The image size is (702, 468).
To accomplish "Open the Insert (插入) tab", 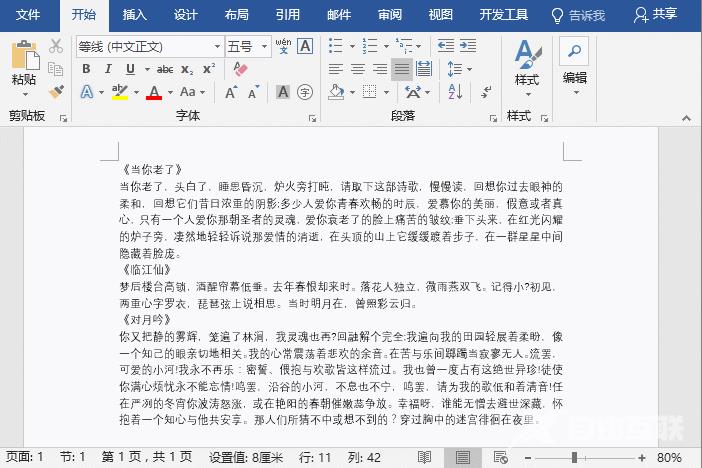I will click(x=134, y=15).
